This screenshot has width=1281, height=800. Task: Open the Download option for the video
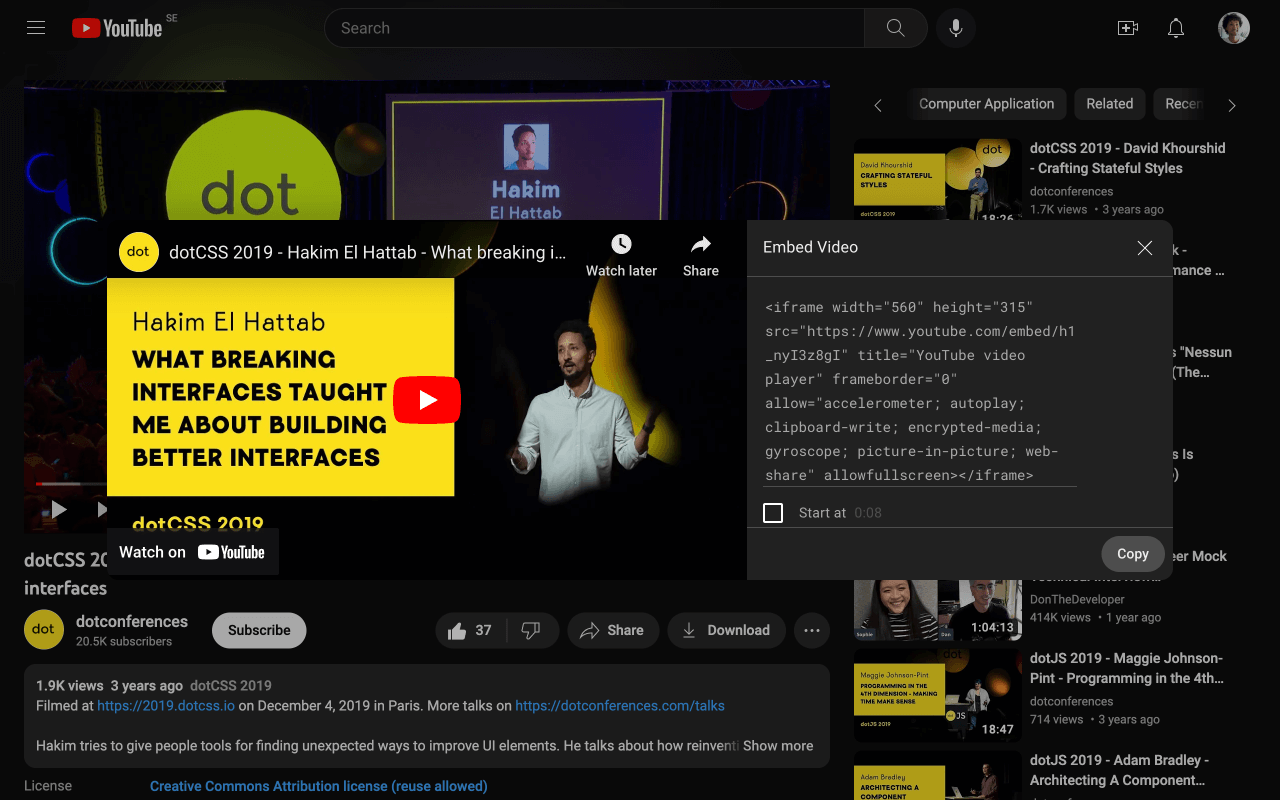[x=726, y=630]
